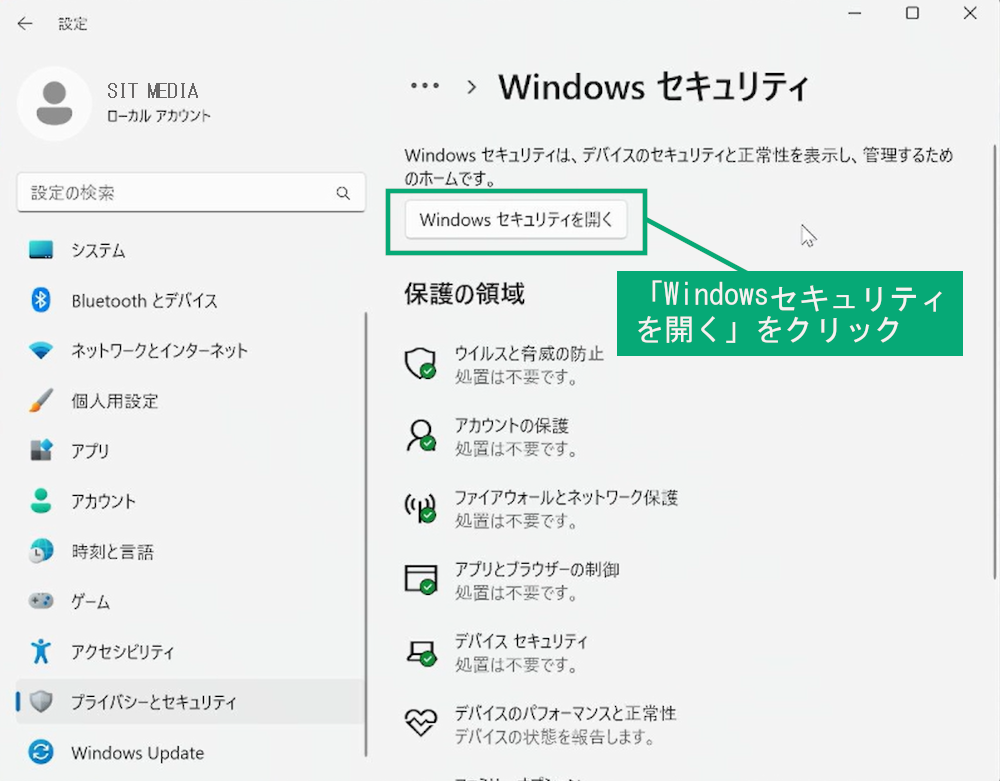Open アクセシビリティ settings

pos(190,651)
